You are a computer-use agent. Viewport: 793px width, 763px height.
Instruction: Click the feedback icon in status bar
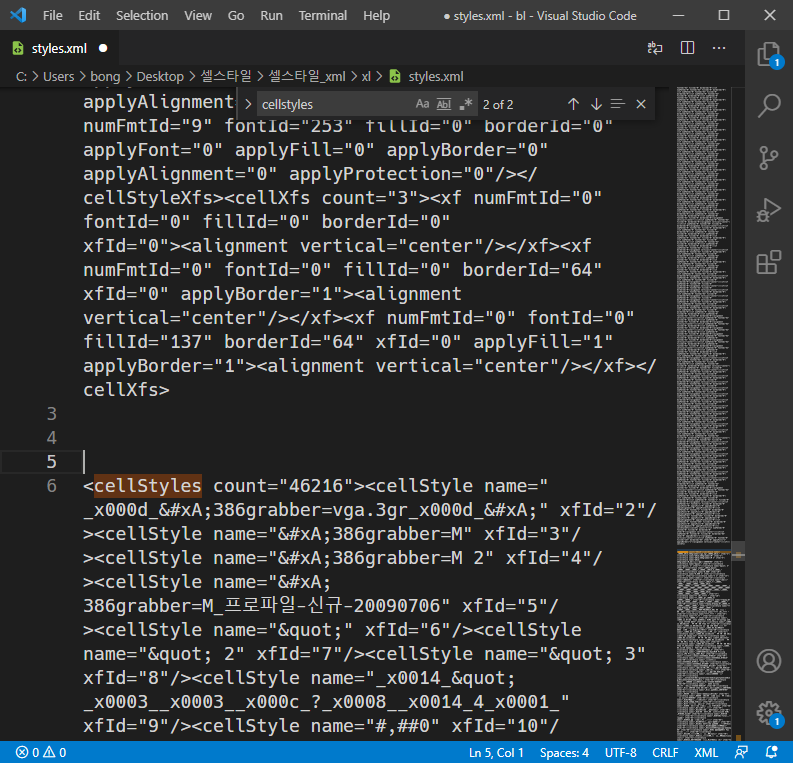click(x=741, y=752)
